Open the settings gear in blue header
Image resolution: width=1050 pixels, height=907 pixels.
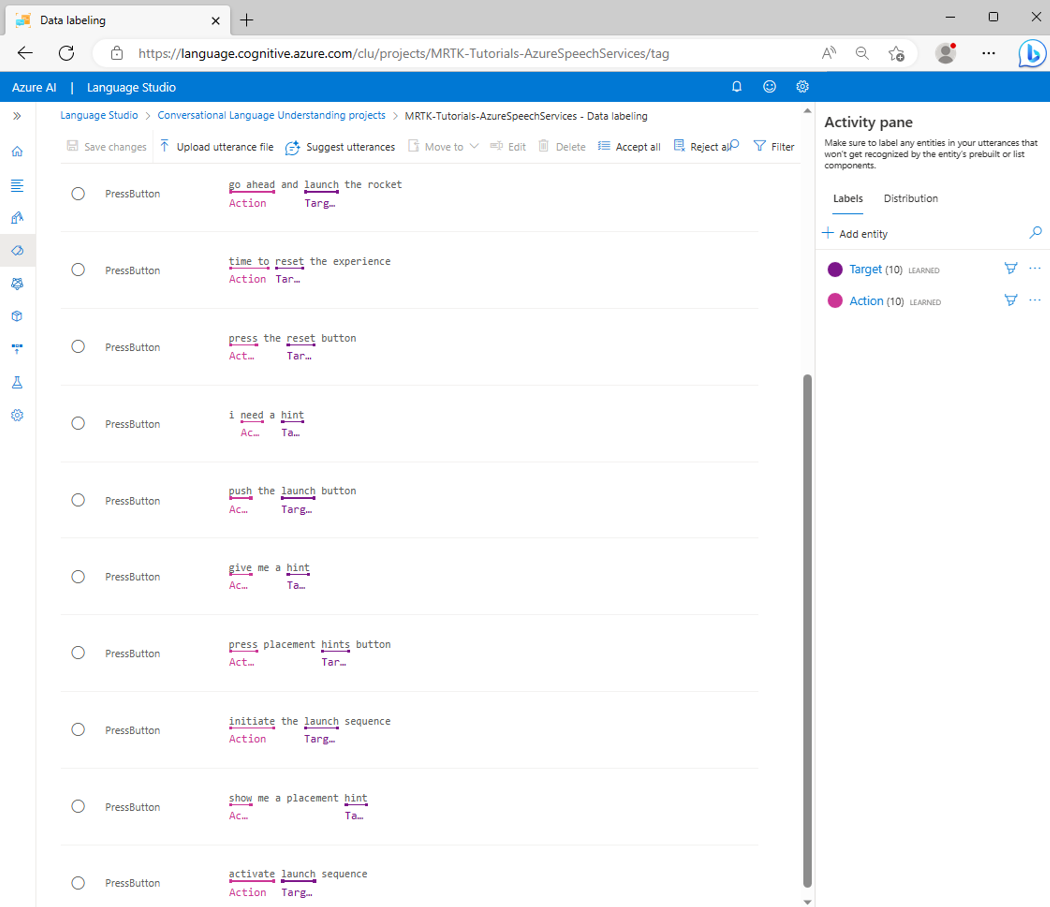coord(802,86)
